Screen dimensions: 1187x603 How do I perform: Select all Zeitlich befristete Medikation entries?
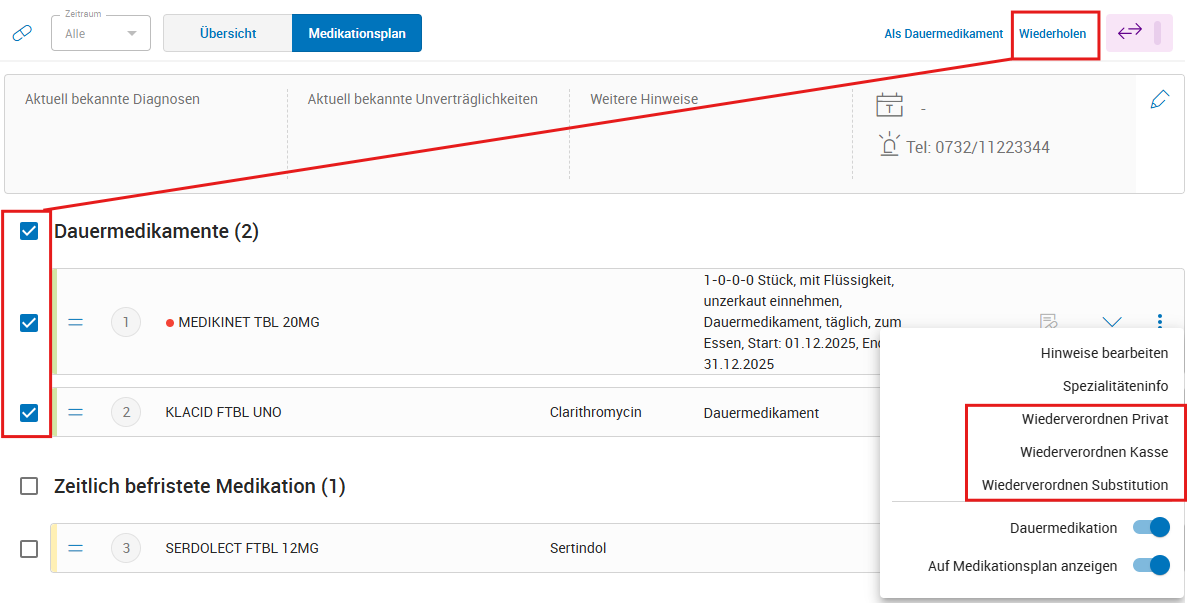point(29,486)
